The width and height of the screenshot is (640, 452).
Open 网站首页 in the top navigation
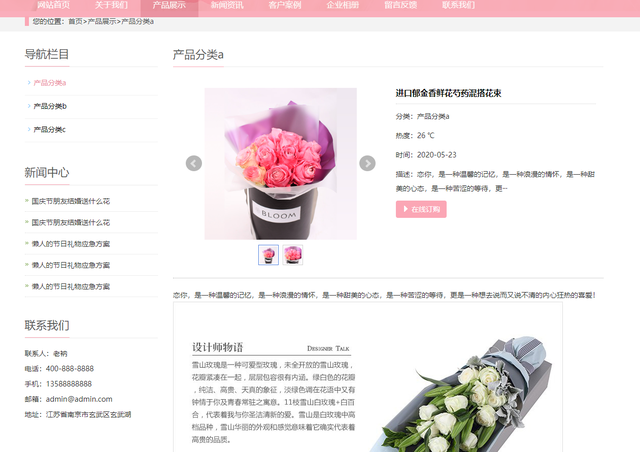(53, 5)
